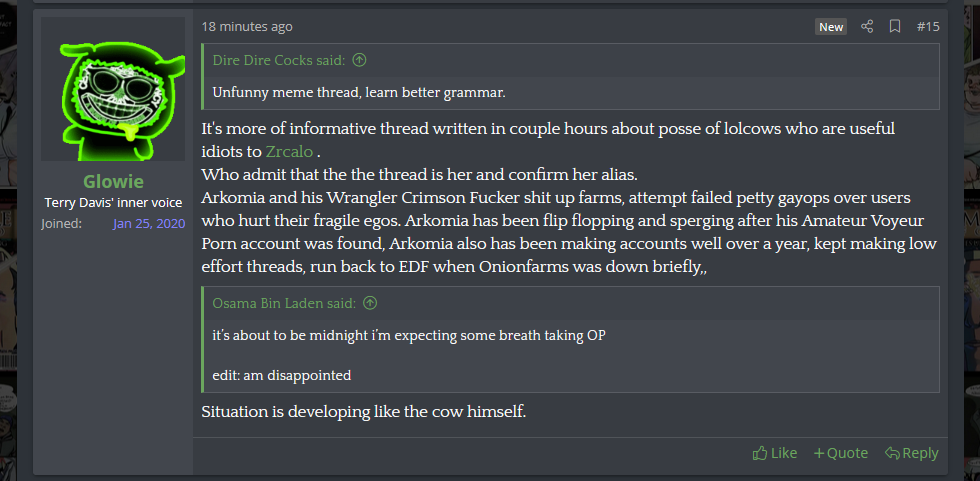Click the arrow icon beside Dire Dire Cocks quote
The image size is (980, 481).
[x=359, y=60]
